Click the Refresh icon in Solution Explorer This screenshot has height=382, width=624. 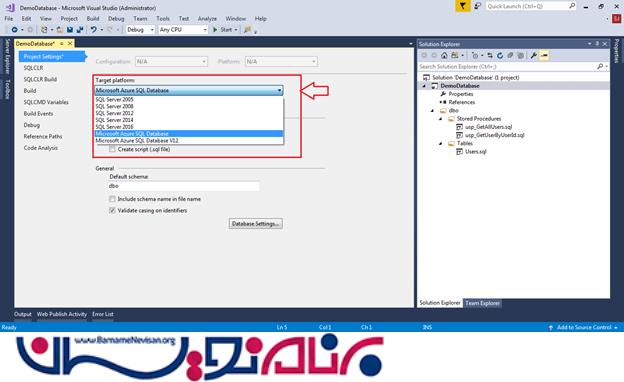click(500, 56)
